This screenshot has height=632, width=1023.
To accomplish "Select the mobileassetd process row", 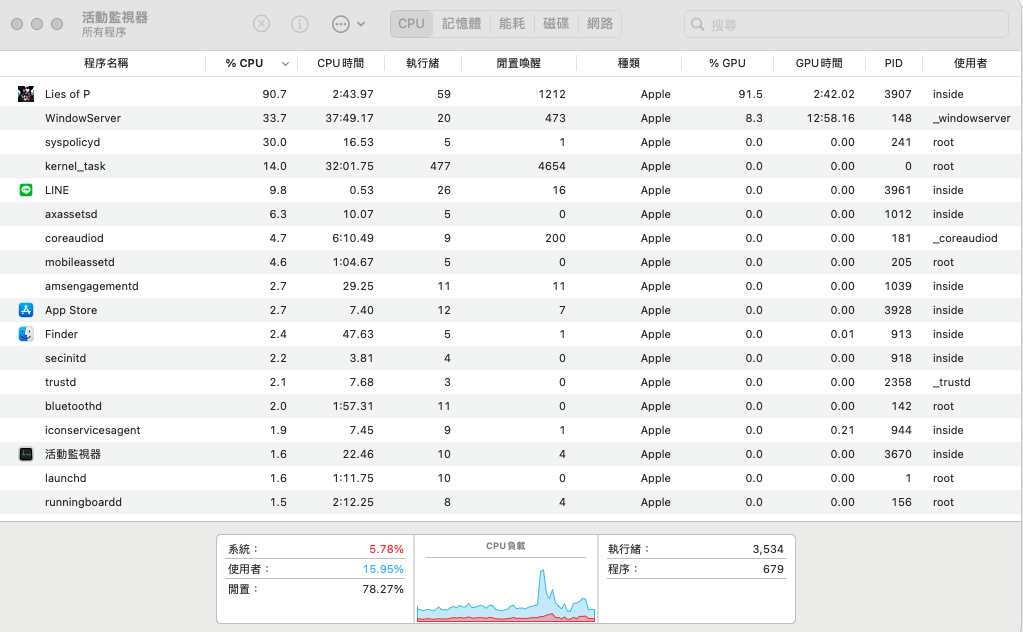I will 510,262.
